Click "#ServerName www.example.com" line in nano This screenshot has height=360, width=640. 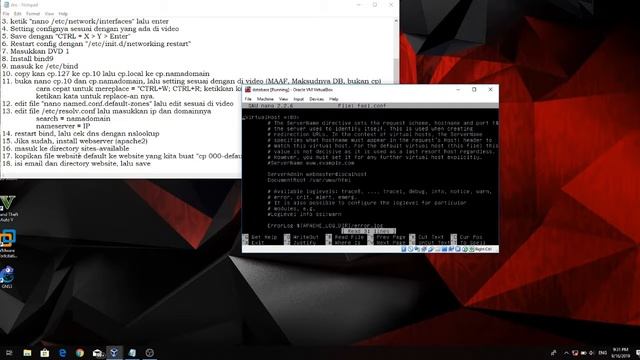tap(311, 162)
